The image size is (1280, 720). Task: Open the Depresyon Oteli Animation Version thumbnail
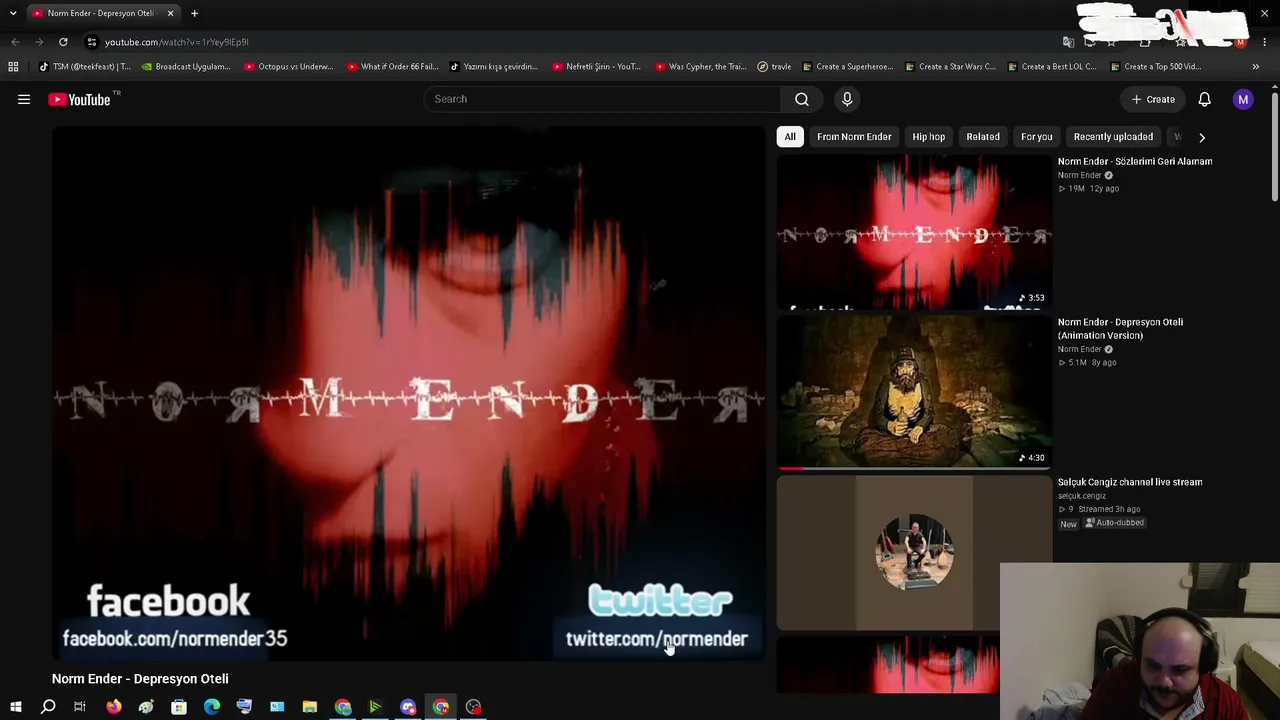pos(914,392)
